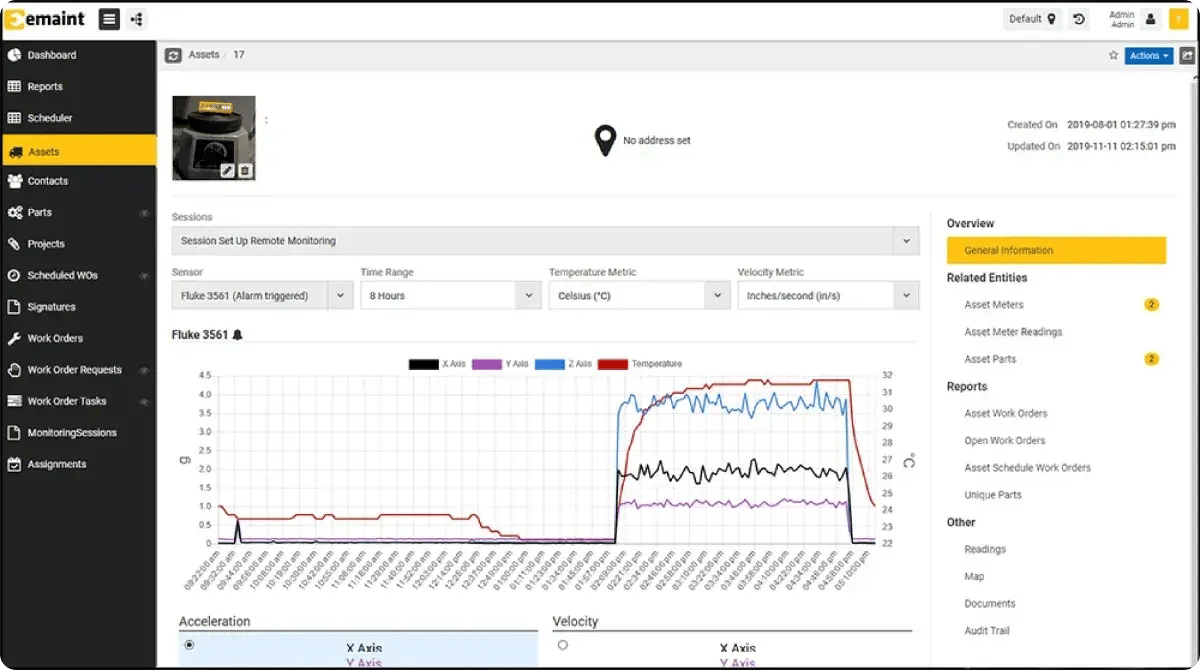Open the Velocity Metric Inches/second dropdown

[x=828, y=296]
